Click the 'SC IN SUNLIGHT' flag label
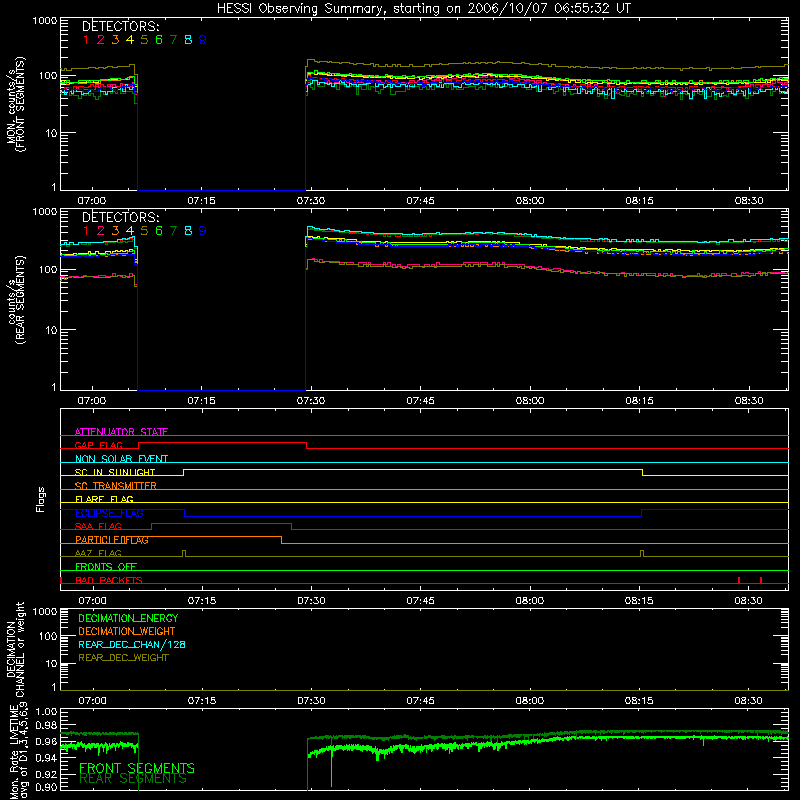 click(x=115, y=472)
